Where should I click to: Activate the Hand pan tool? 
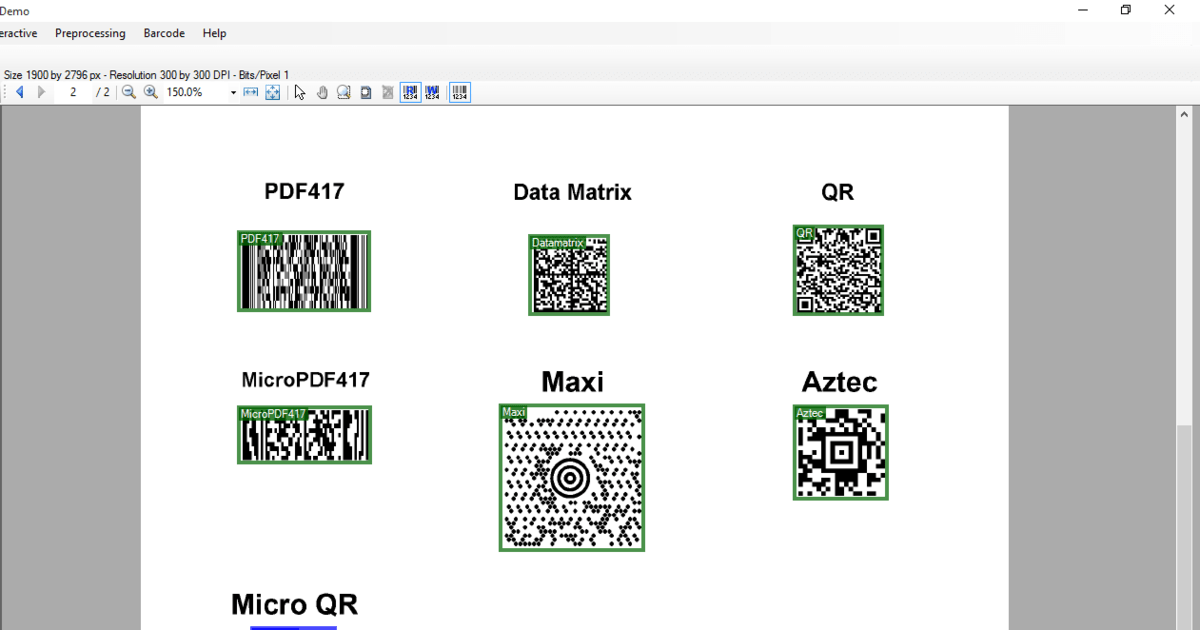tap(322, 92)
